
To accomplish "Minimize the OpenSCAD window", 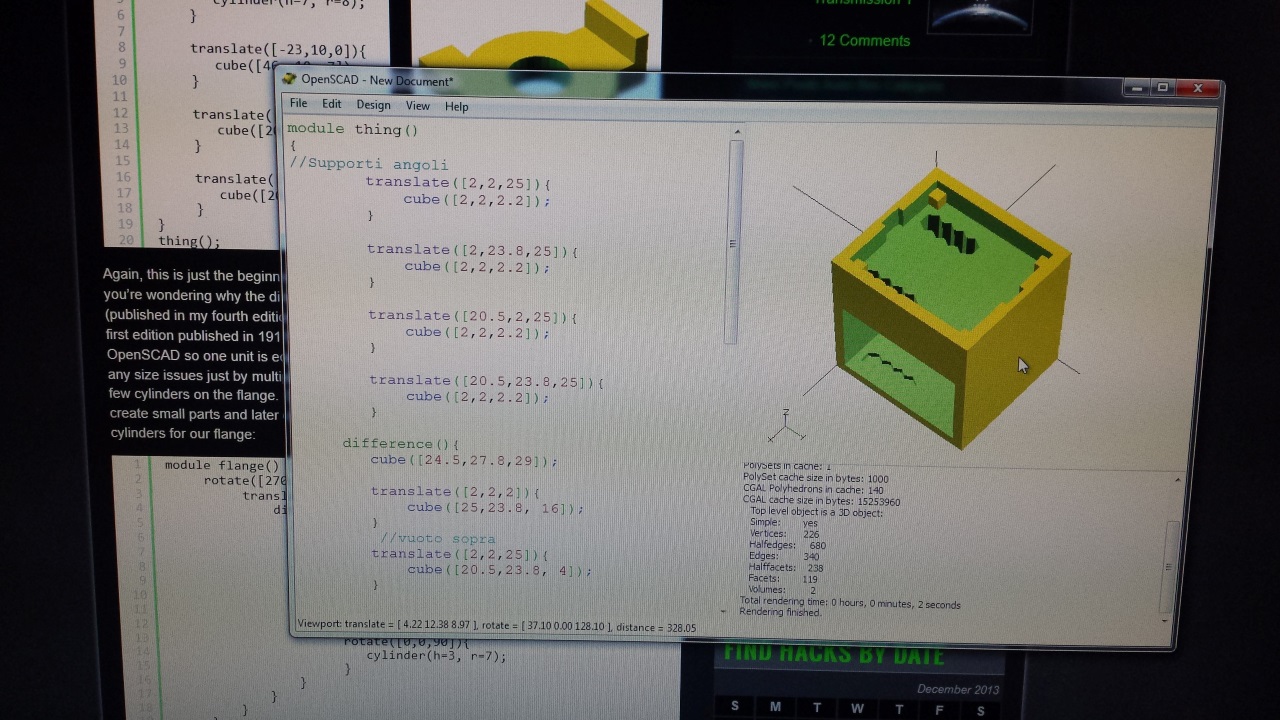I will (x=1137, y=89).
